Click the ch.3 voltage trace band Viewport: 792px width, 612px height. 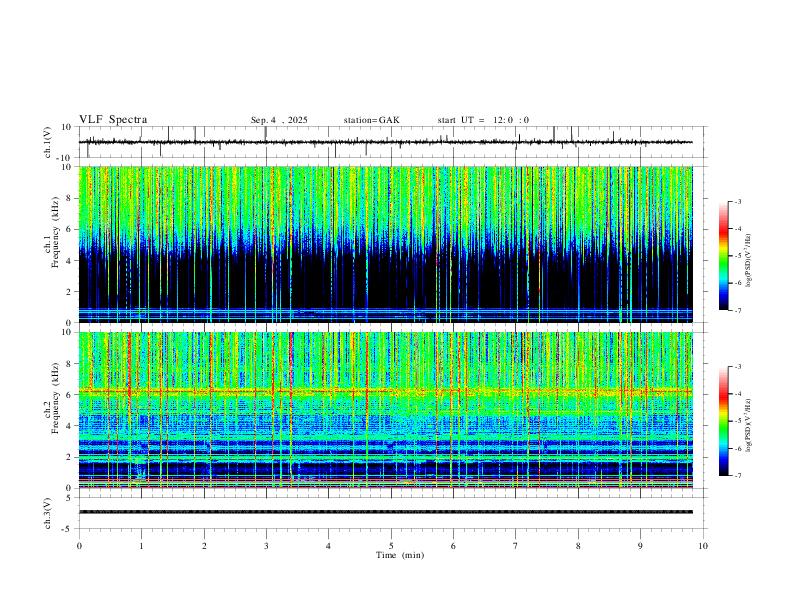pos(386,512)
